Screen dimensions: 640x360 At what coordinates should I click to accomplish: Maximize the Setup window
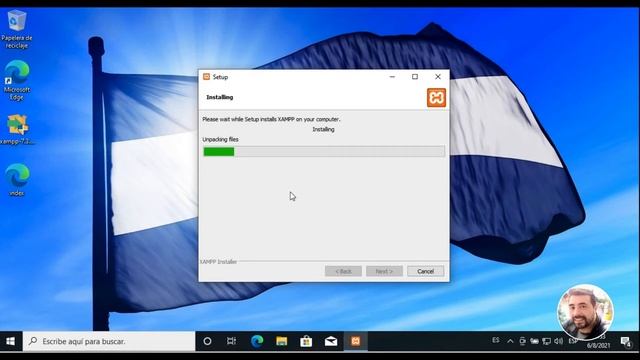[x=415, y=77]
